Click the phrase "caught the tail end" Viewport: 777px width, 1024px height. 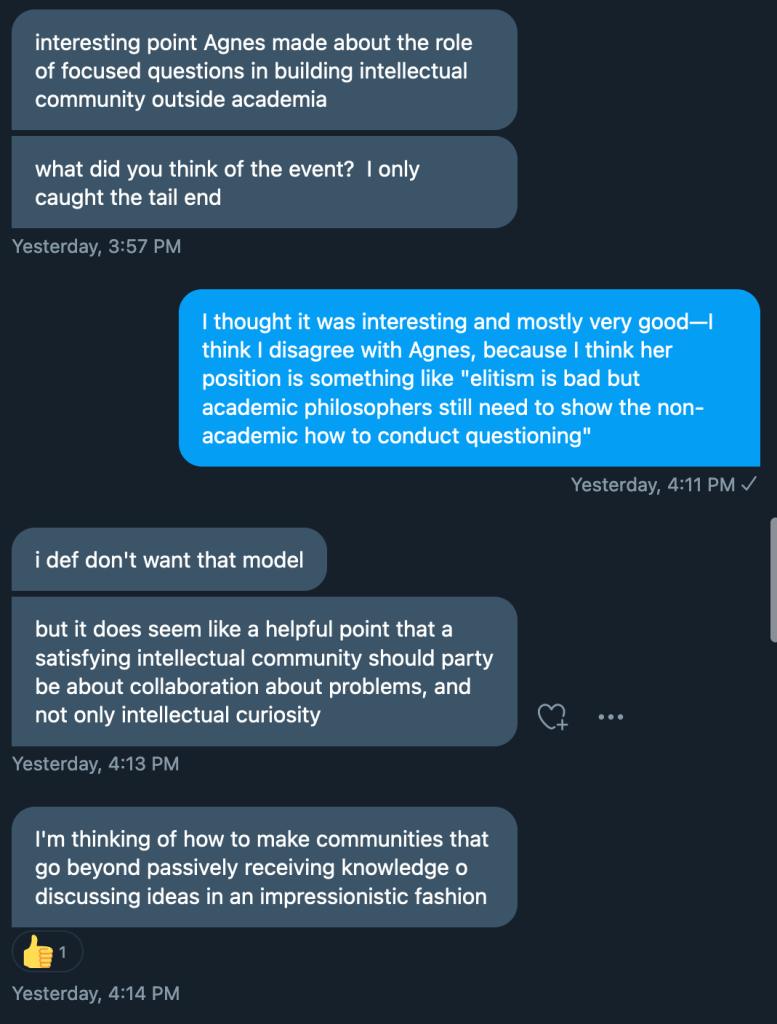(x=128, y=197)
